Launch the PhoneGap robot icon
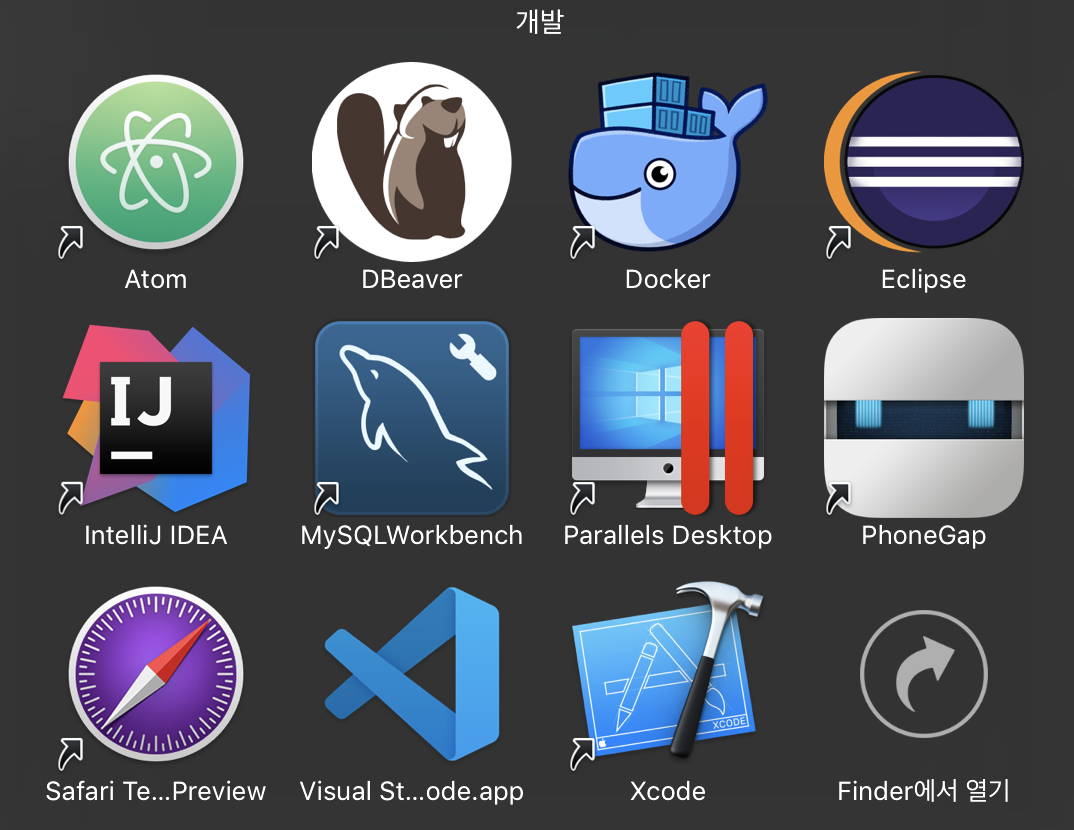 pyautogui.click(x=923, y=418)
